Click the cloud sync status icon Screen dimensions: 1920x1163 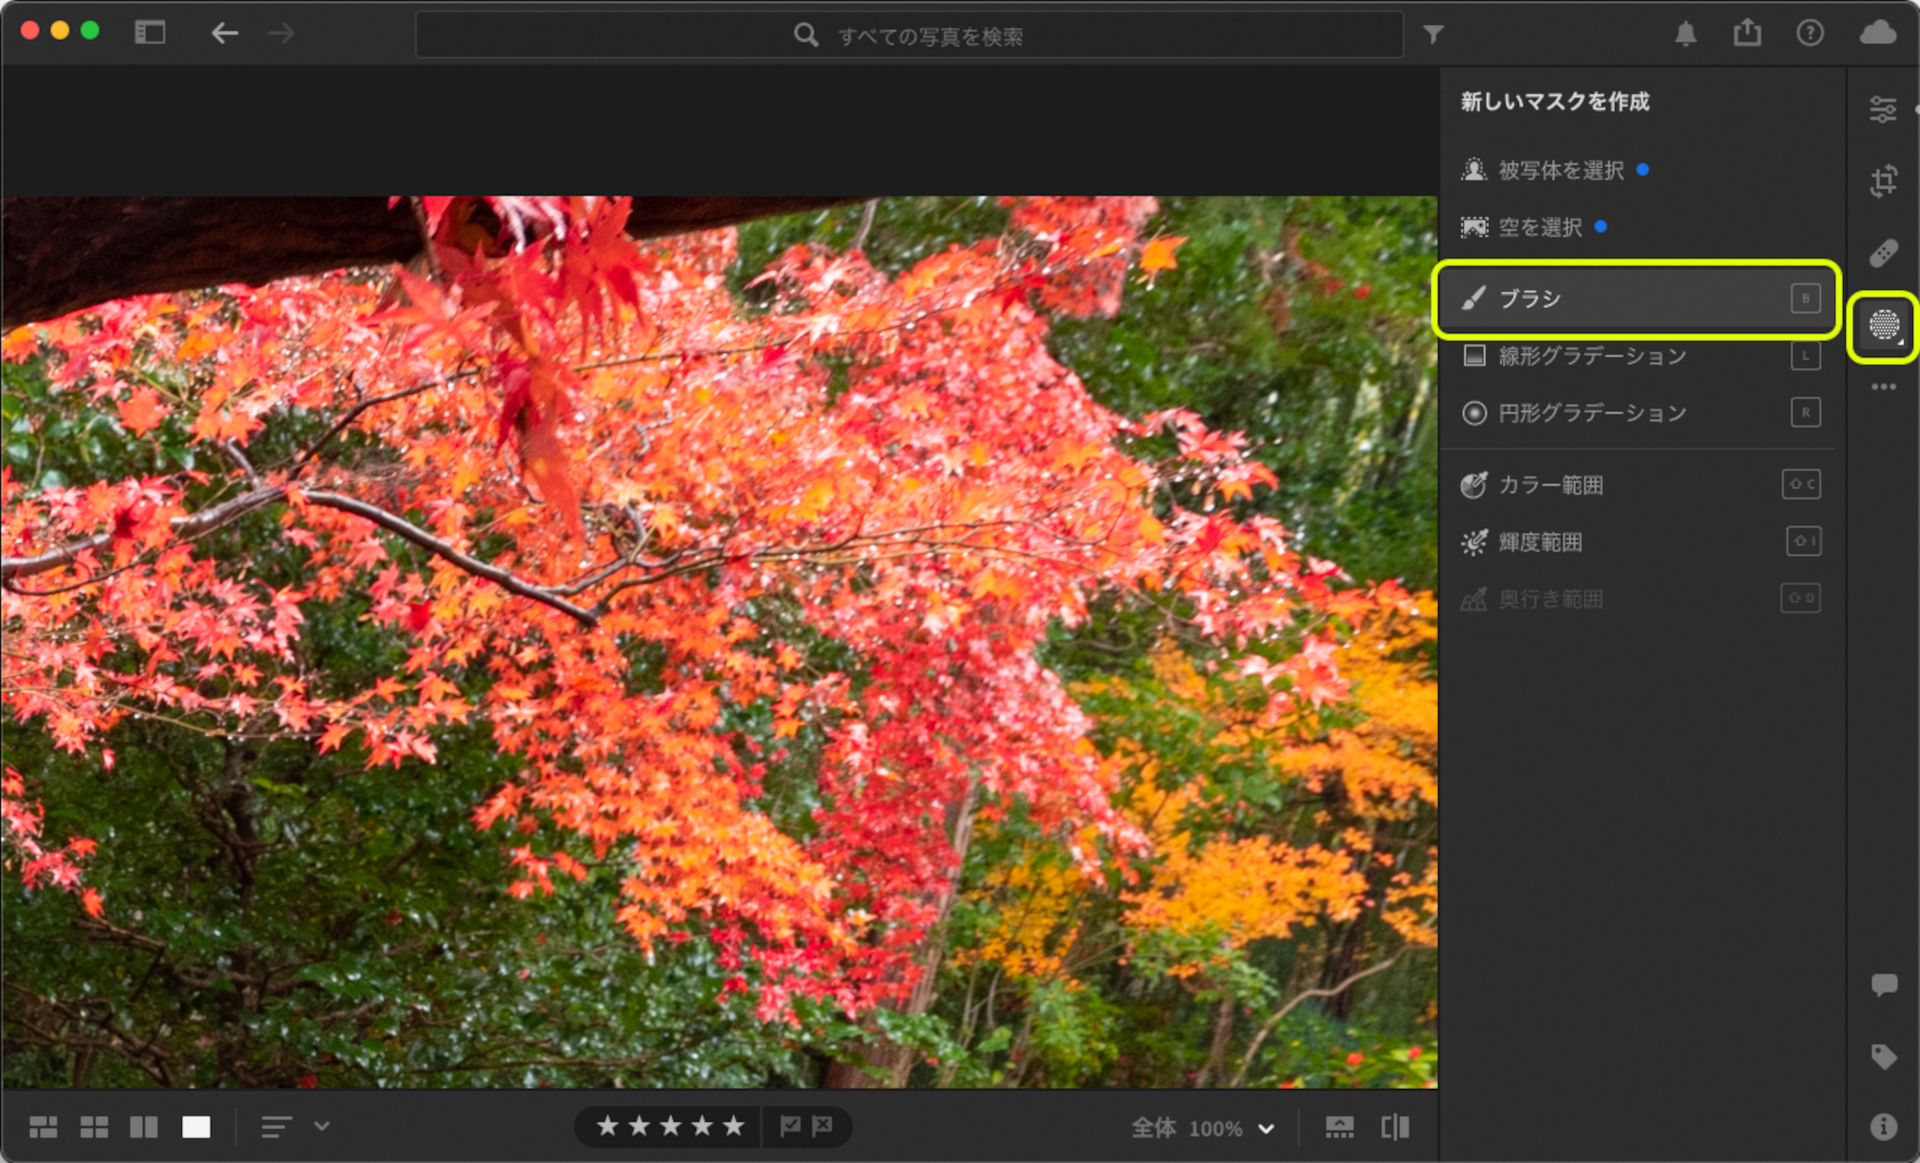coord(1877,33)
